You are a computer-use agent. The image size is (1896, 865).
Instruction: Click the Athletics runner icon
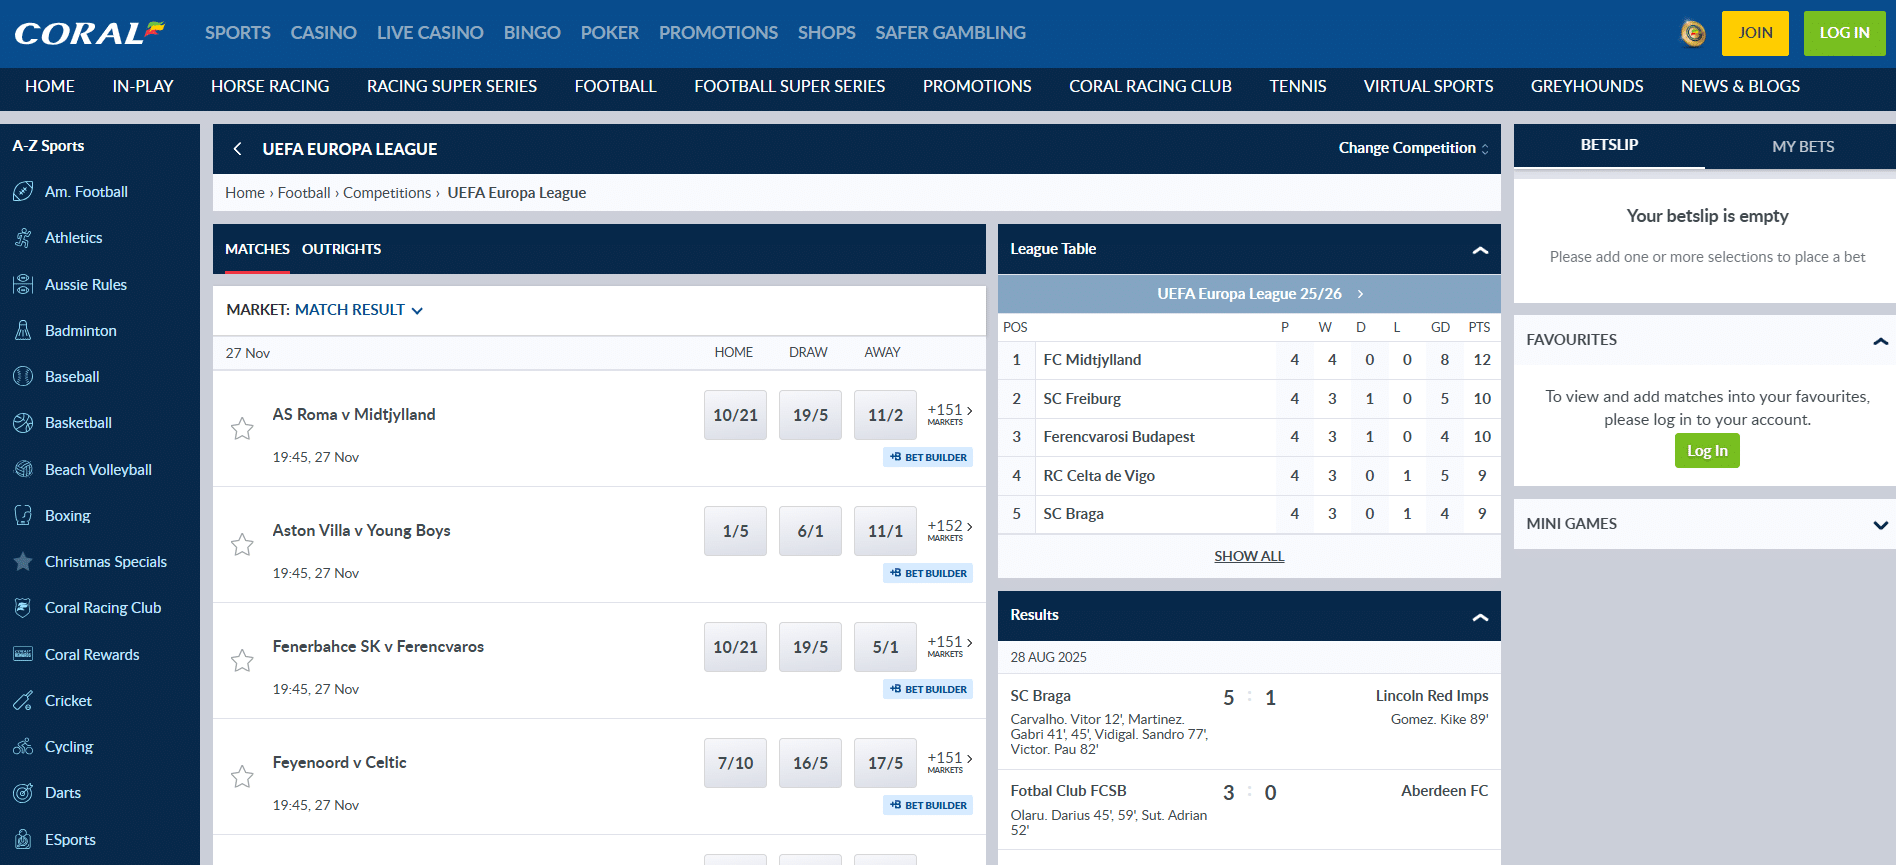[x=23, y=238]
